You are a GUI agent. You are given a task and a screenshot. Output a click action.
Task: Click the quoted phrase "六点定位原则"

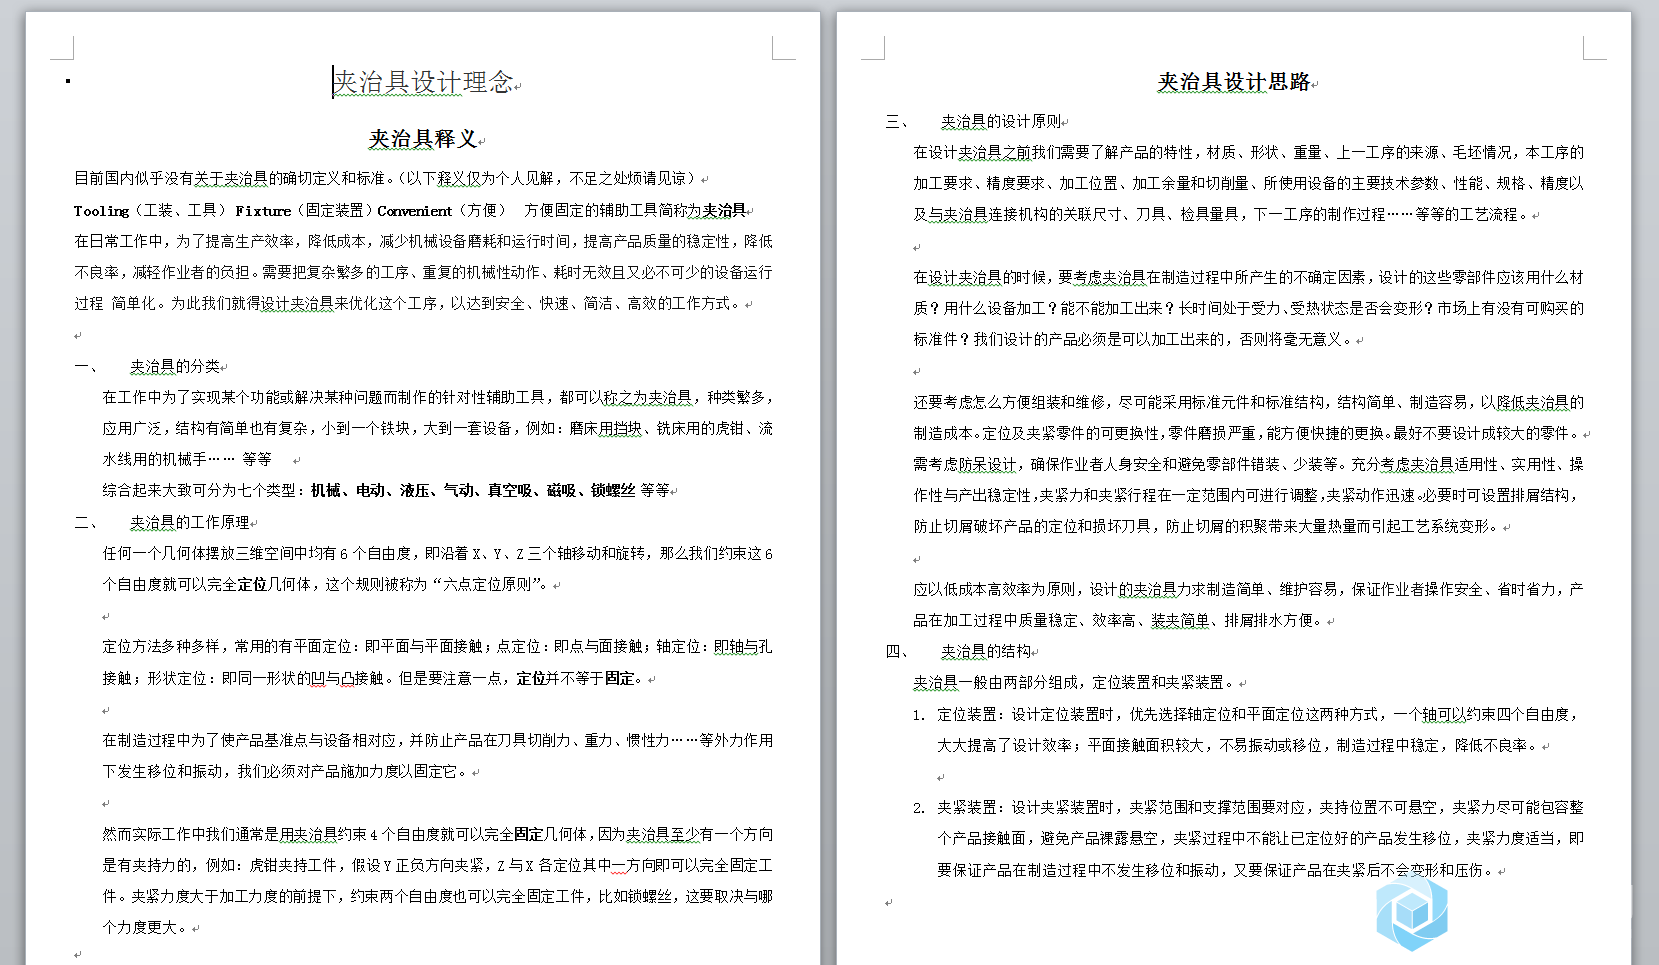486,584
